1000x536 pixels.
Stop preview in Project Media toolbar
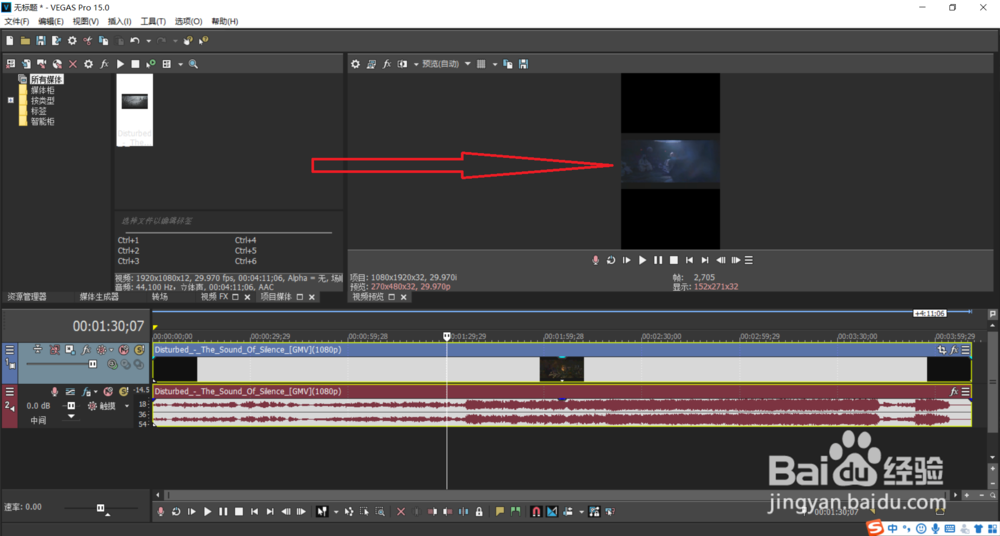click(x=135, y=64)
